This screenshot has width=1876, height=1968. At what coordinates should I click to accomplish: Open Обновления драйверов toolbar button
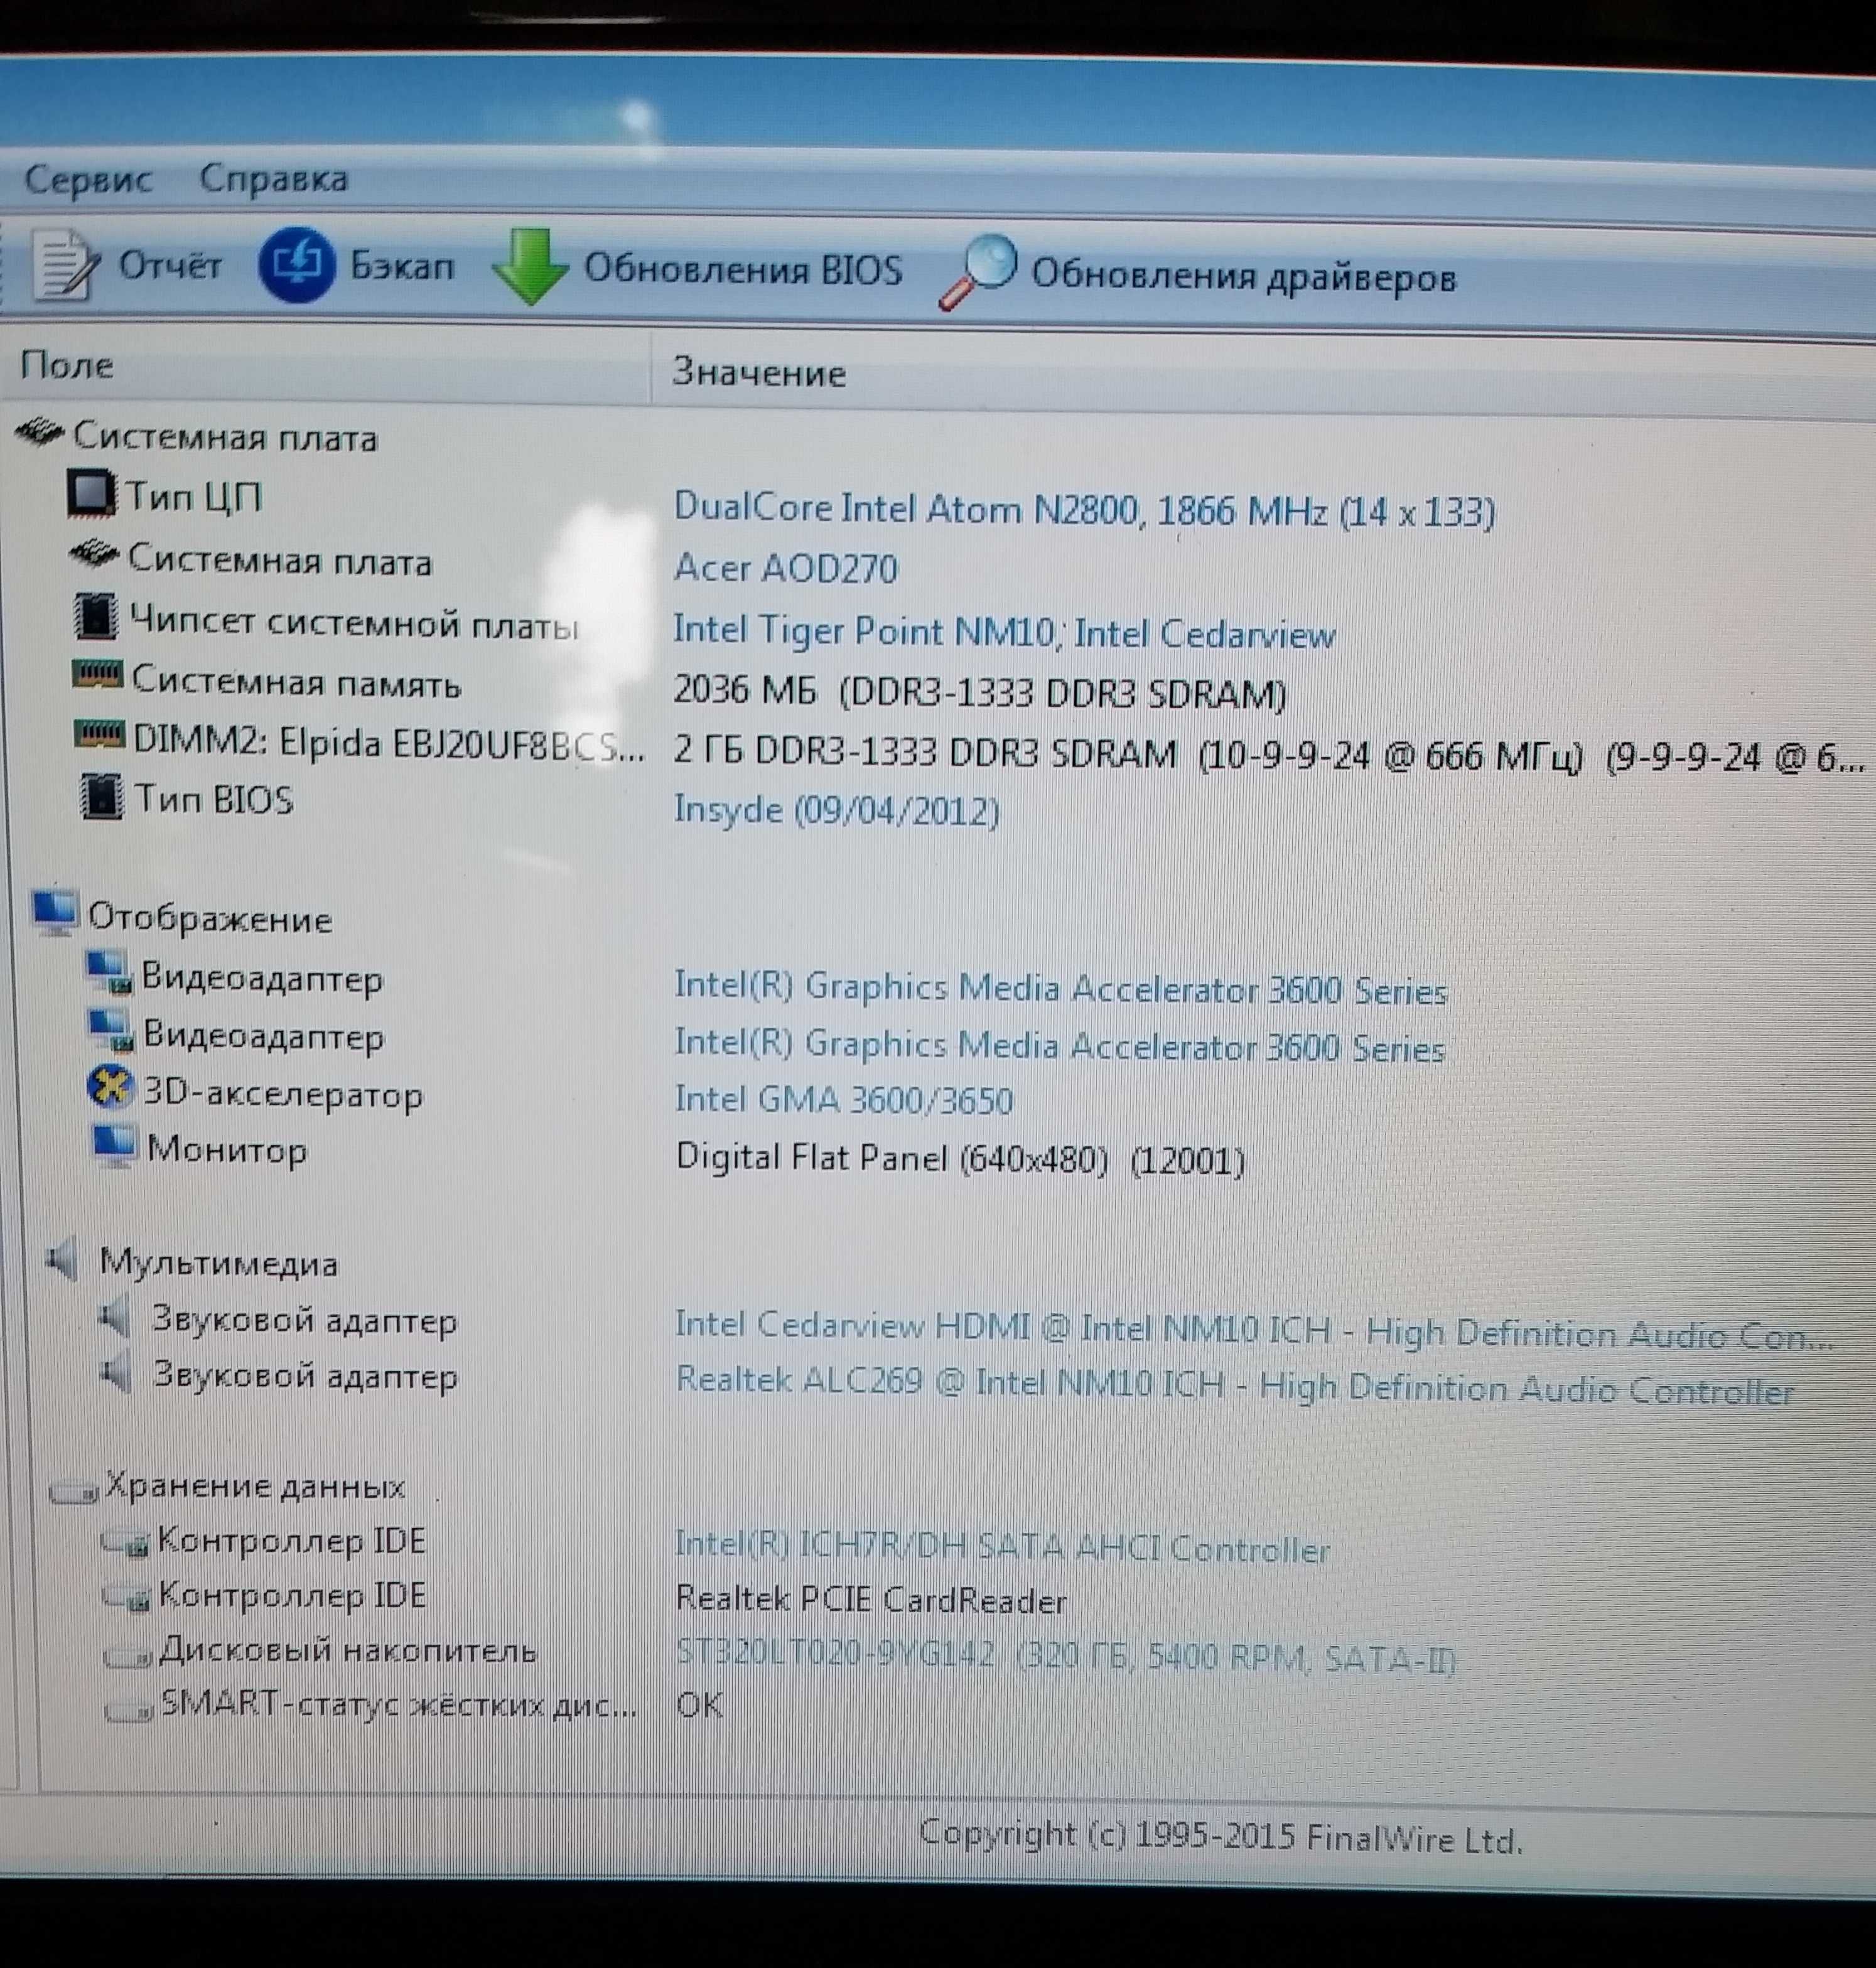click(1243, 275)
